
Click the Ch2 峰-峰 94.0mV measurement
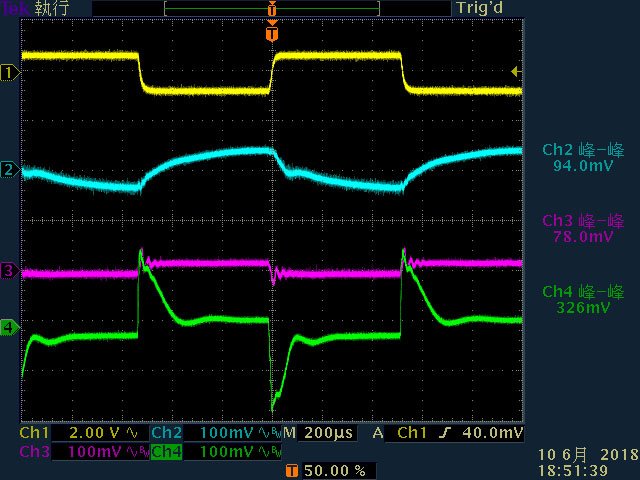pos(583,158)
